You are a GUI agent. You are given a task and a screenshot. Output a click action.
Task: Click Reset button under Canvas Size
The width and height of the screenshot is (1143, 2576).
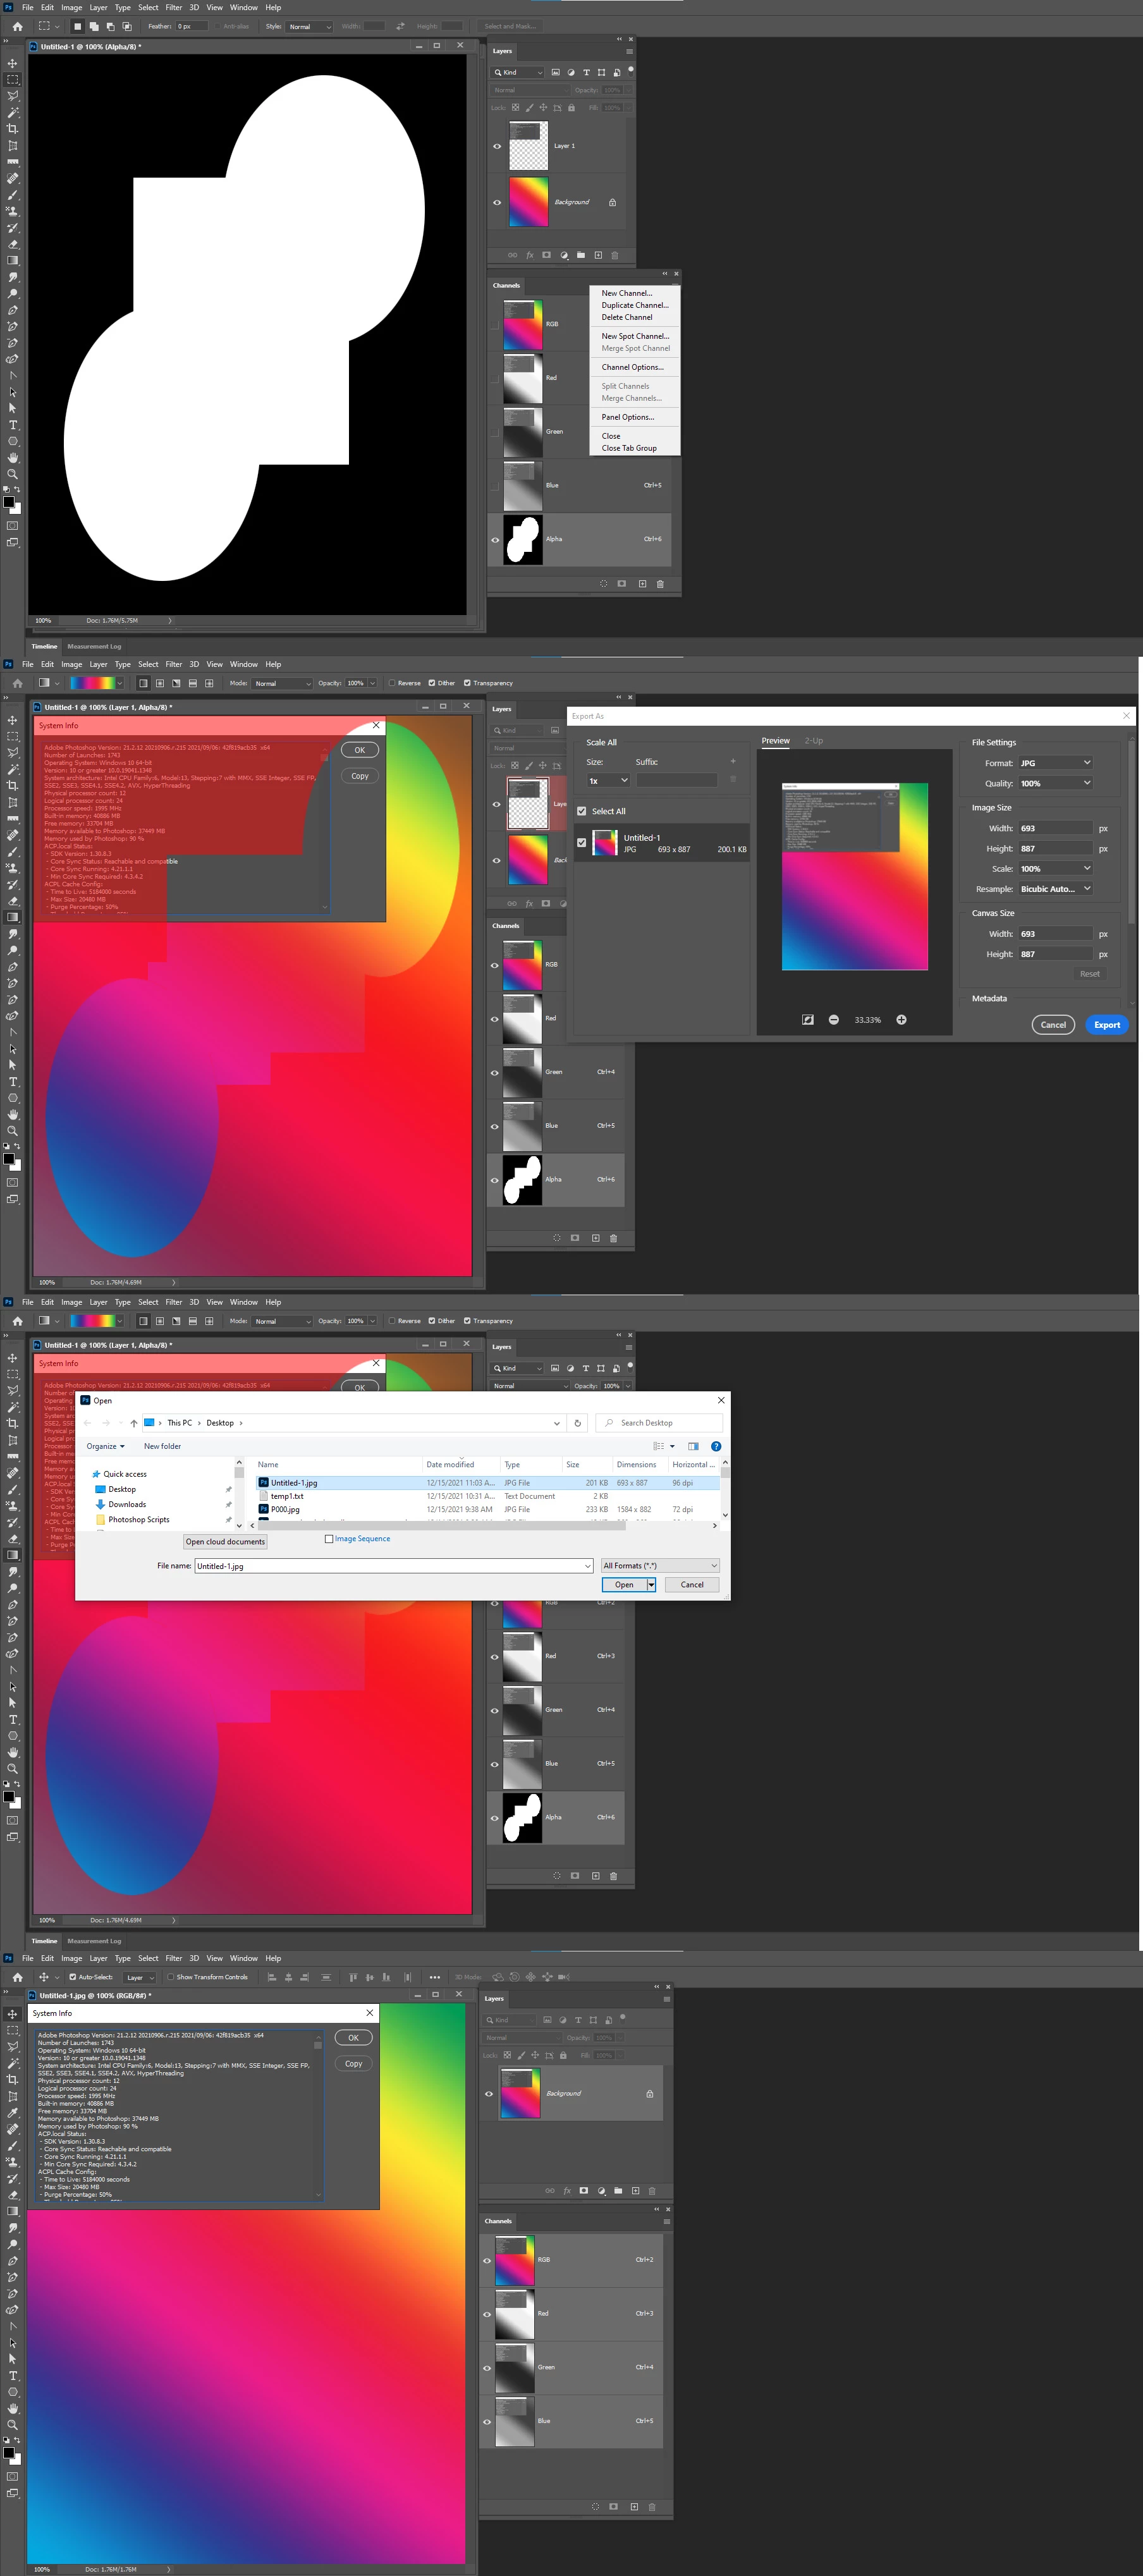click(1089, 973)
